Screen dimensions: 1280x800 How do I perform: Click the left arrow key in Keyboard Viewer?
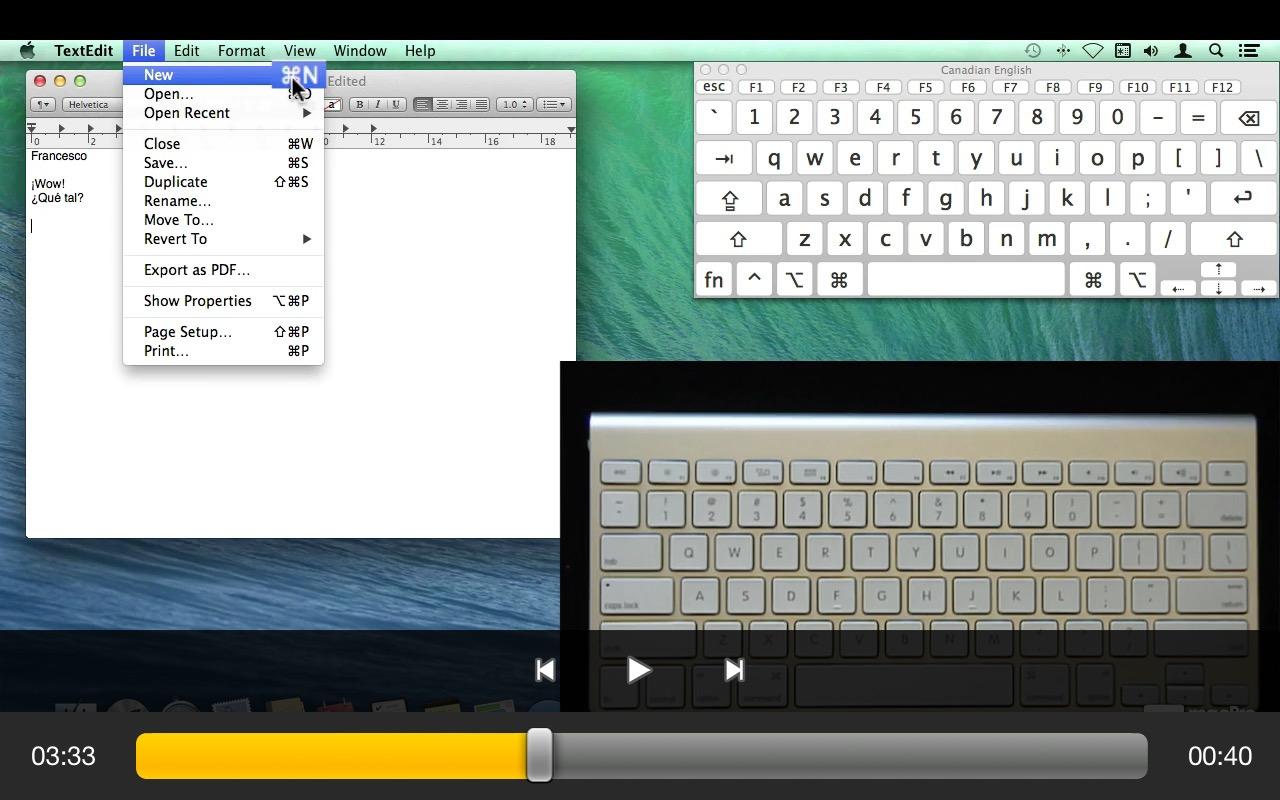pos(1178,288)
